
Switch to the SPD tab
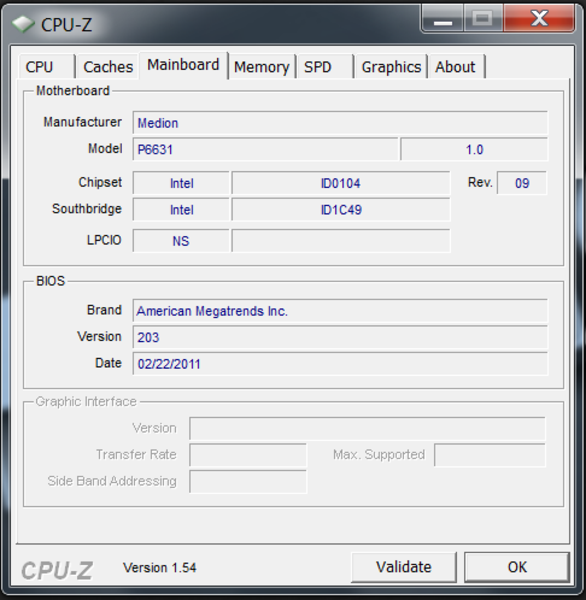(x=325, y=67)
